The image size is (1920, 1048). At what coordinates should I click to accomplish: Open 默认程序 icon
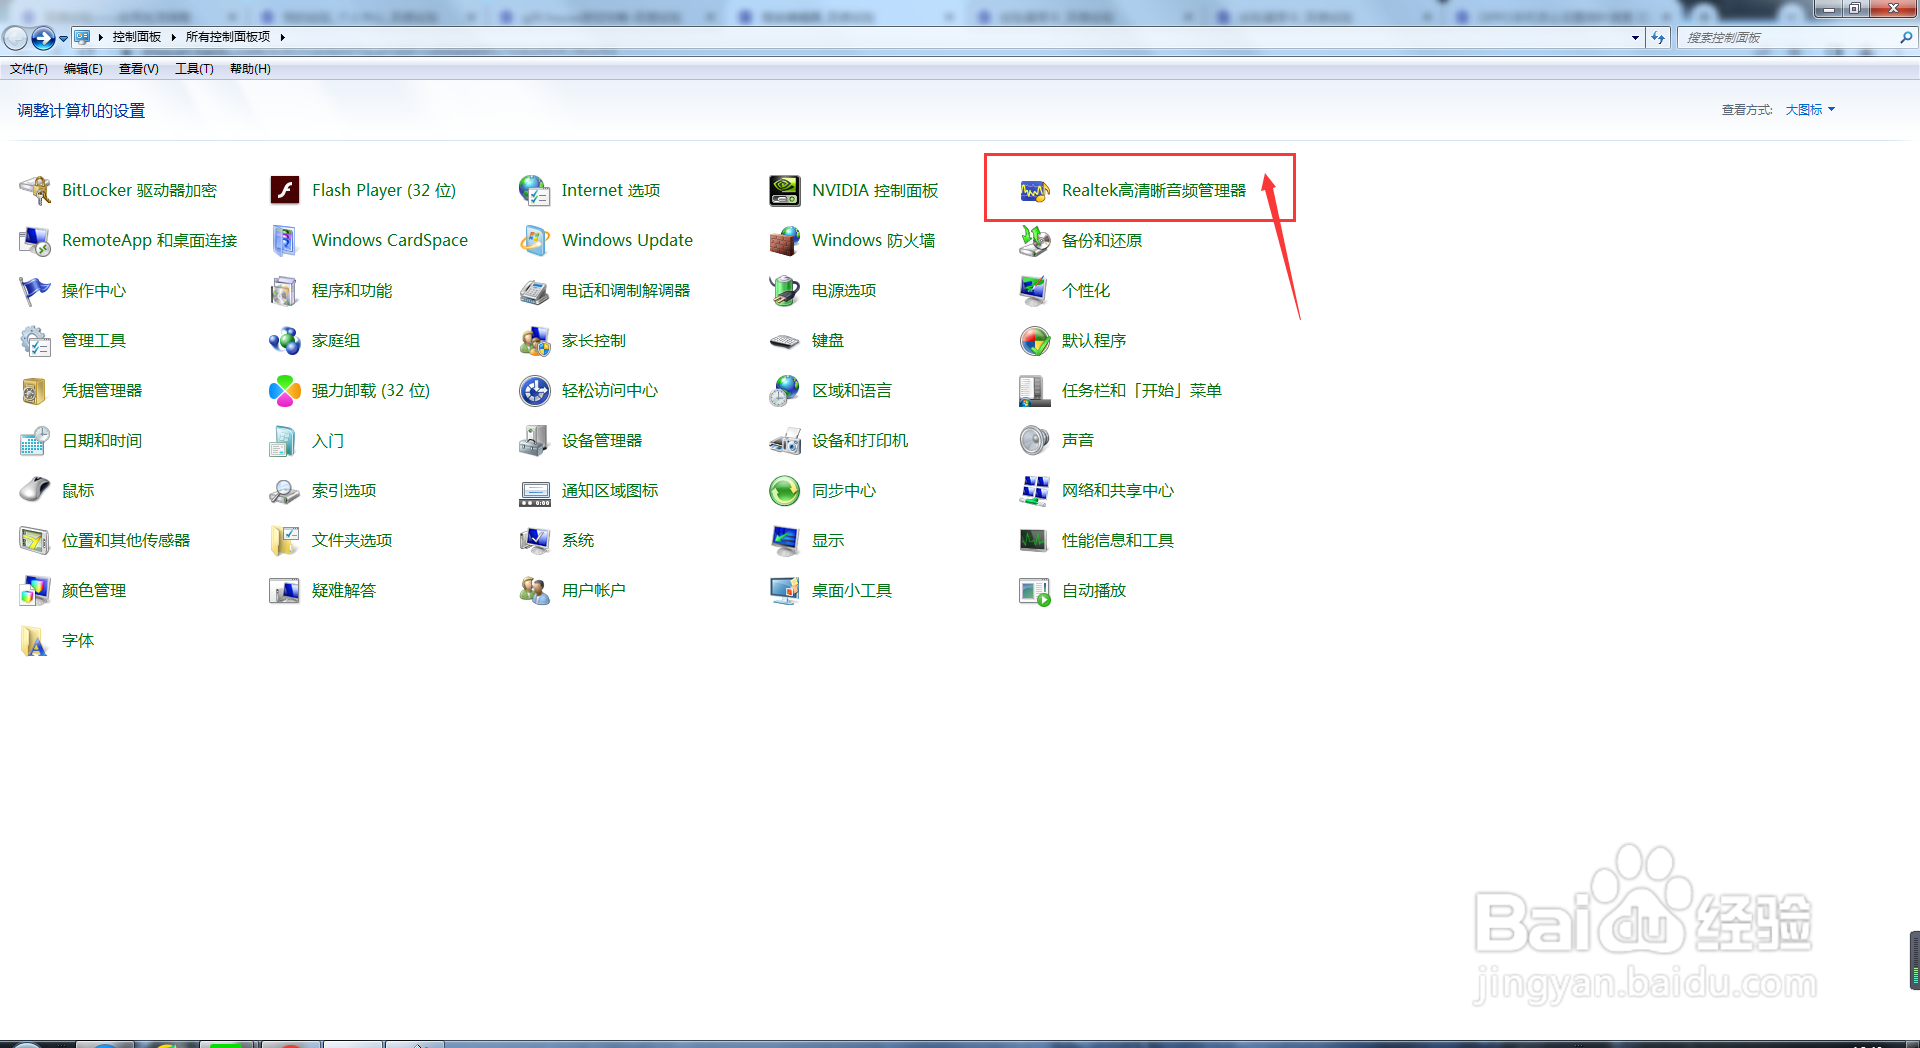pyautogui.click(x=1035, y=340)
